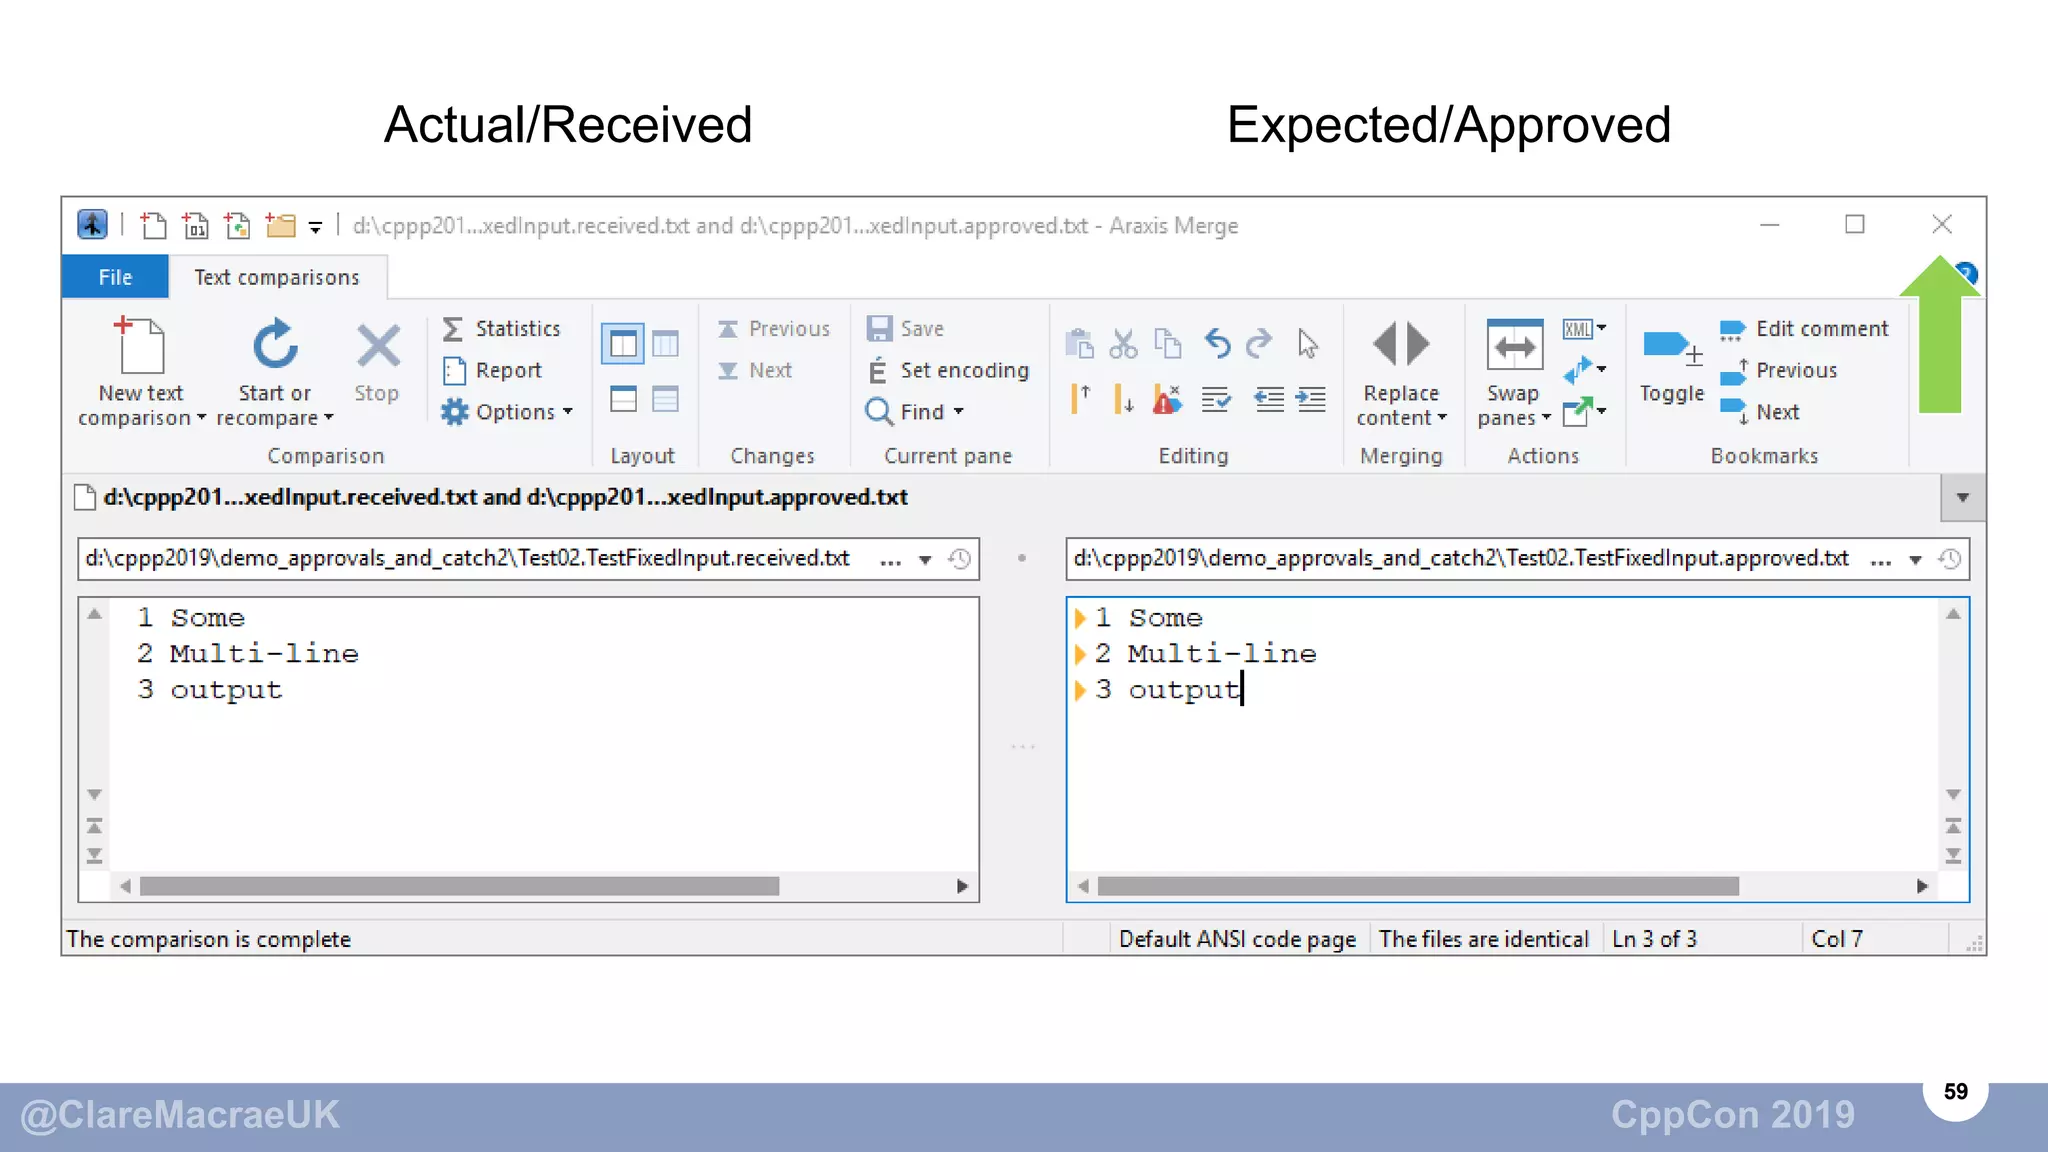The image size is (2048, 1152).
Task: Click 'The files are identical' status text
Action: pyautogui.click(x=1484, y=939)
